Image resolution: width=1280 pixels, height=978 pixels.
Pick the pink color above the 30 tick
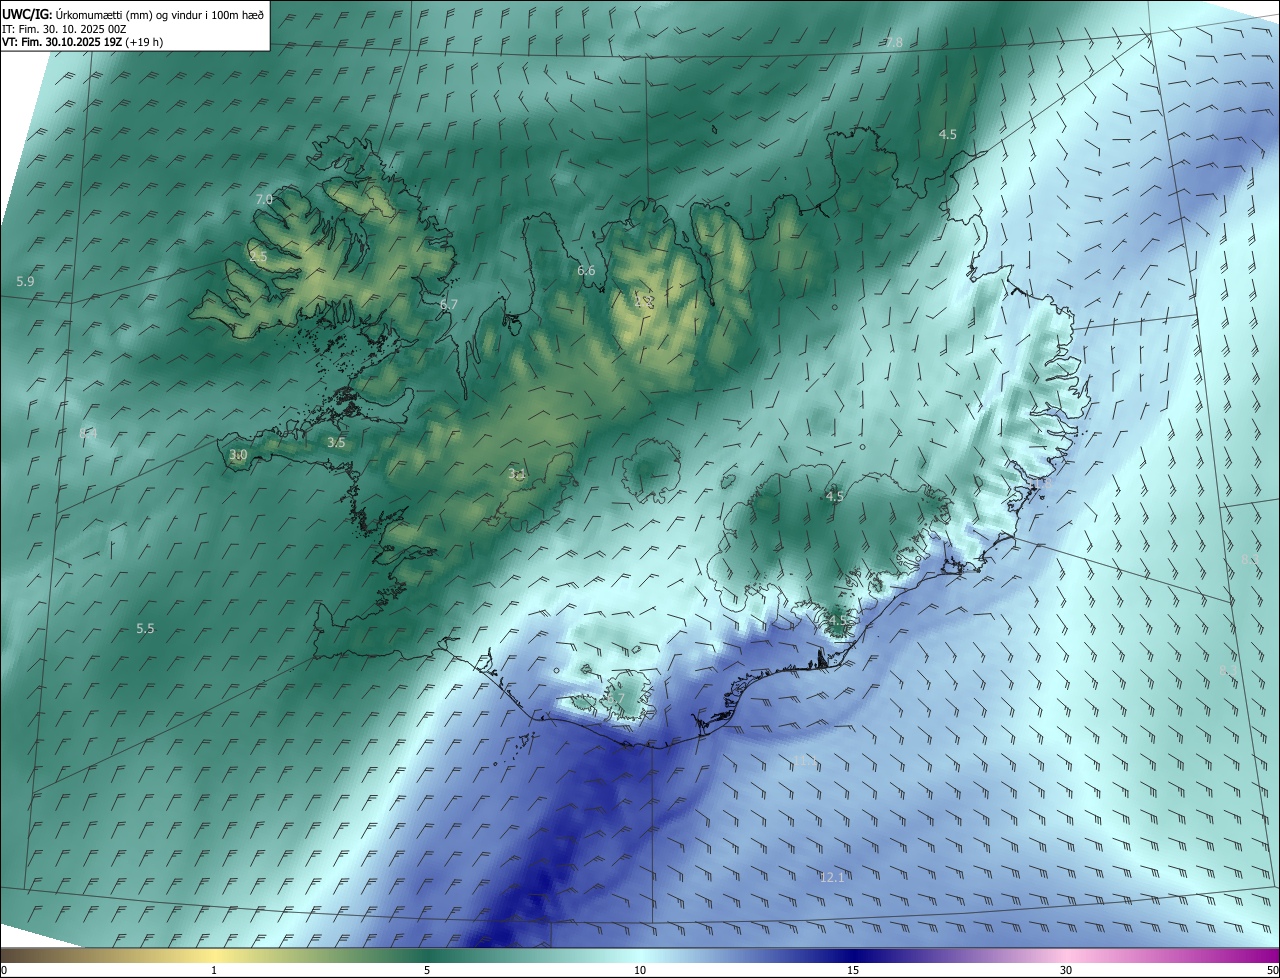coord(1066,955)
